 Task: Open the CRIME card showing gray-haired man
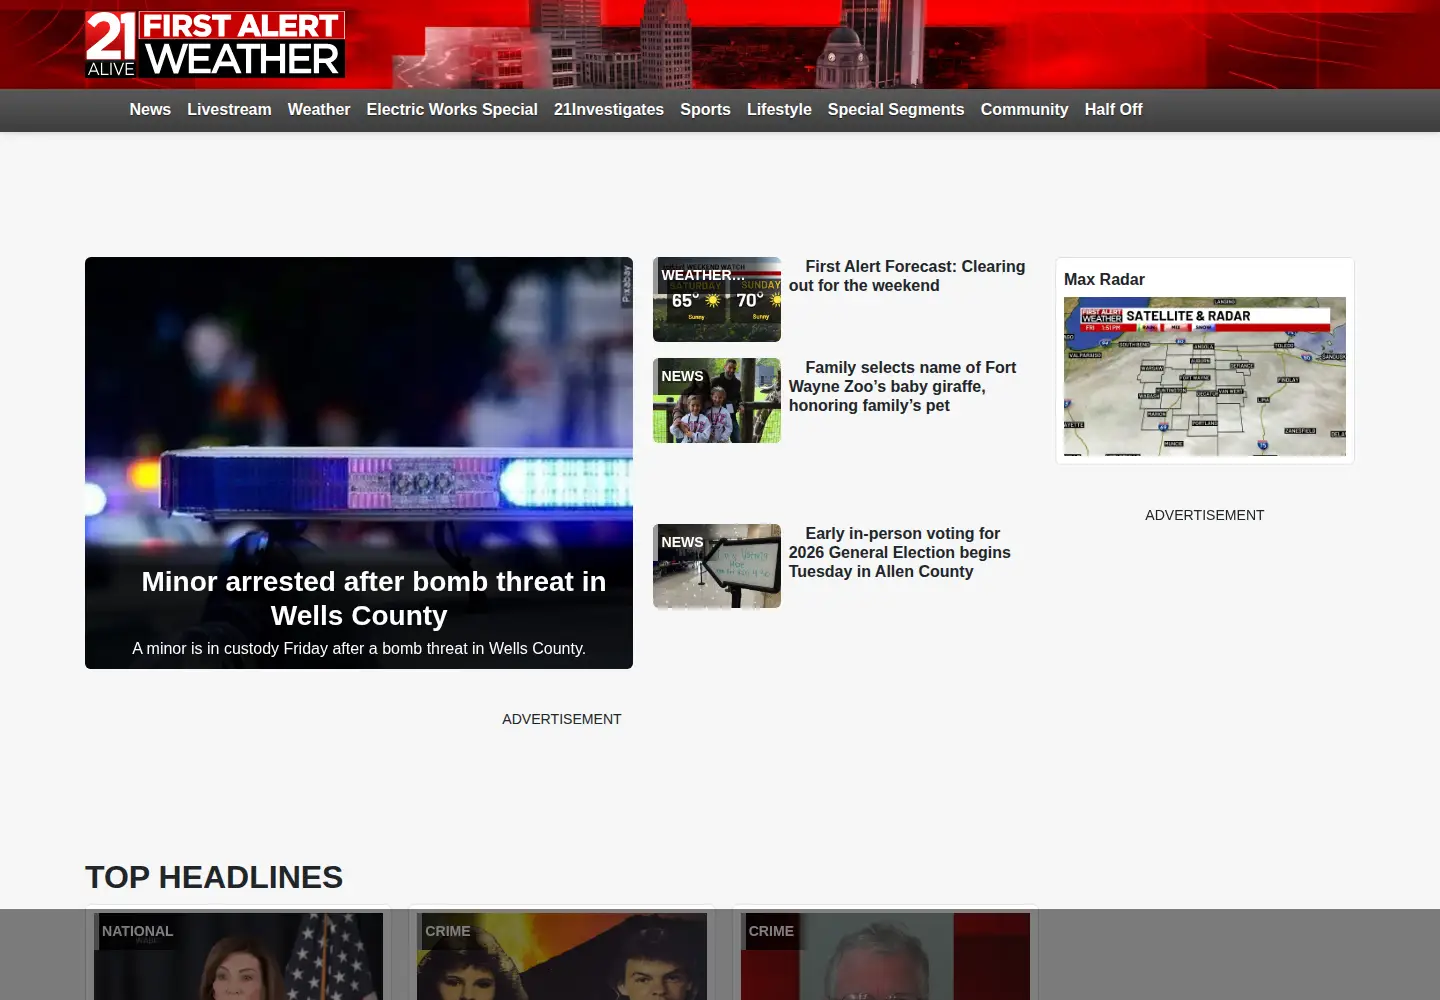tap(885, 956)
